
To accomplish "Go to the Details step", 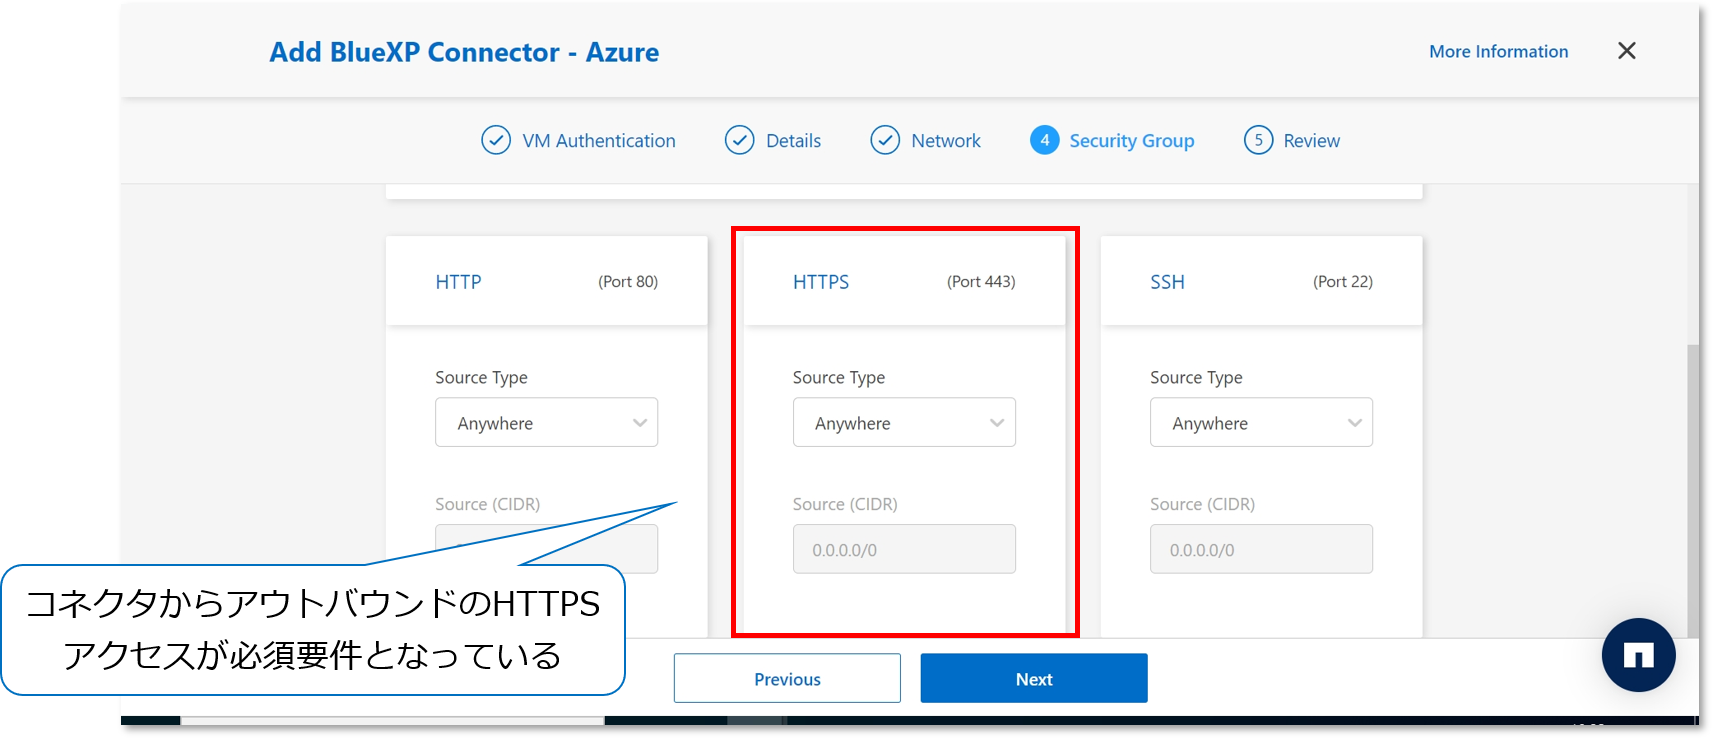I will point(793,141).
